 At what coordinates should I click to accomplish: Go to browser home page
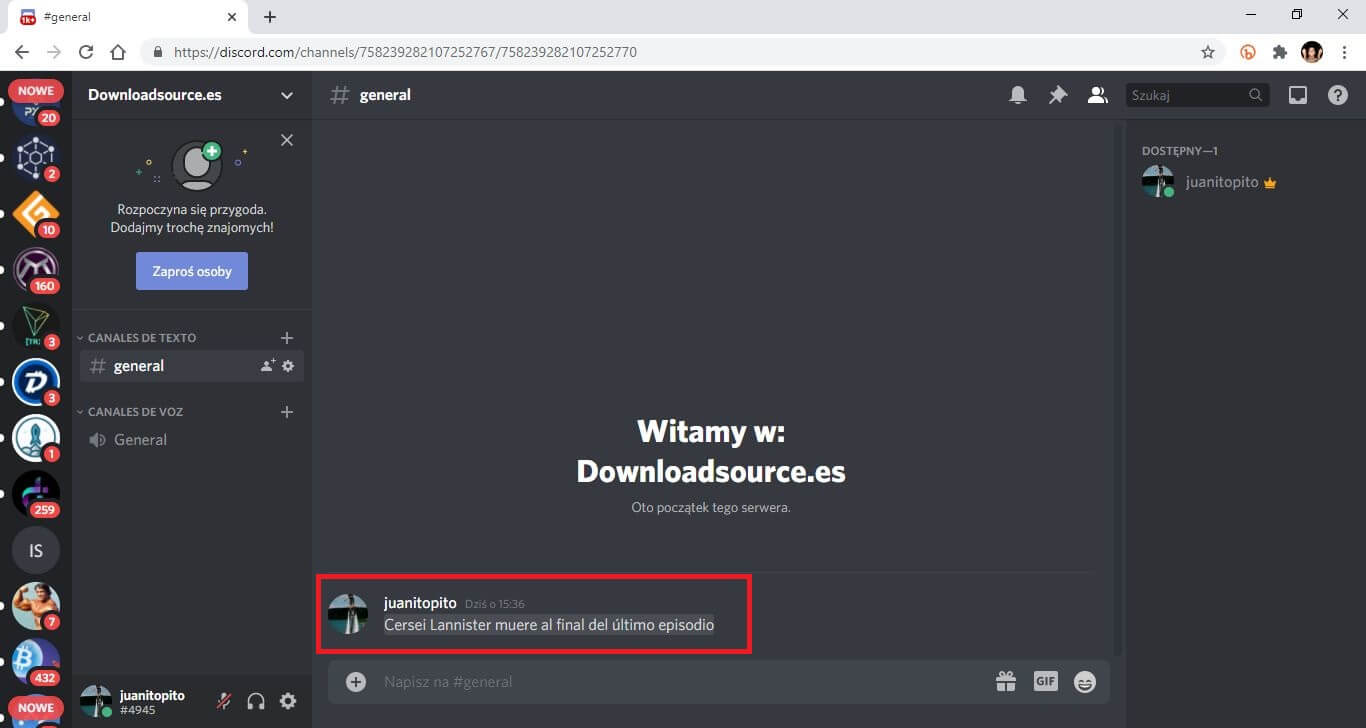click(118, 52)
